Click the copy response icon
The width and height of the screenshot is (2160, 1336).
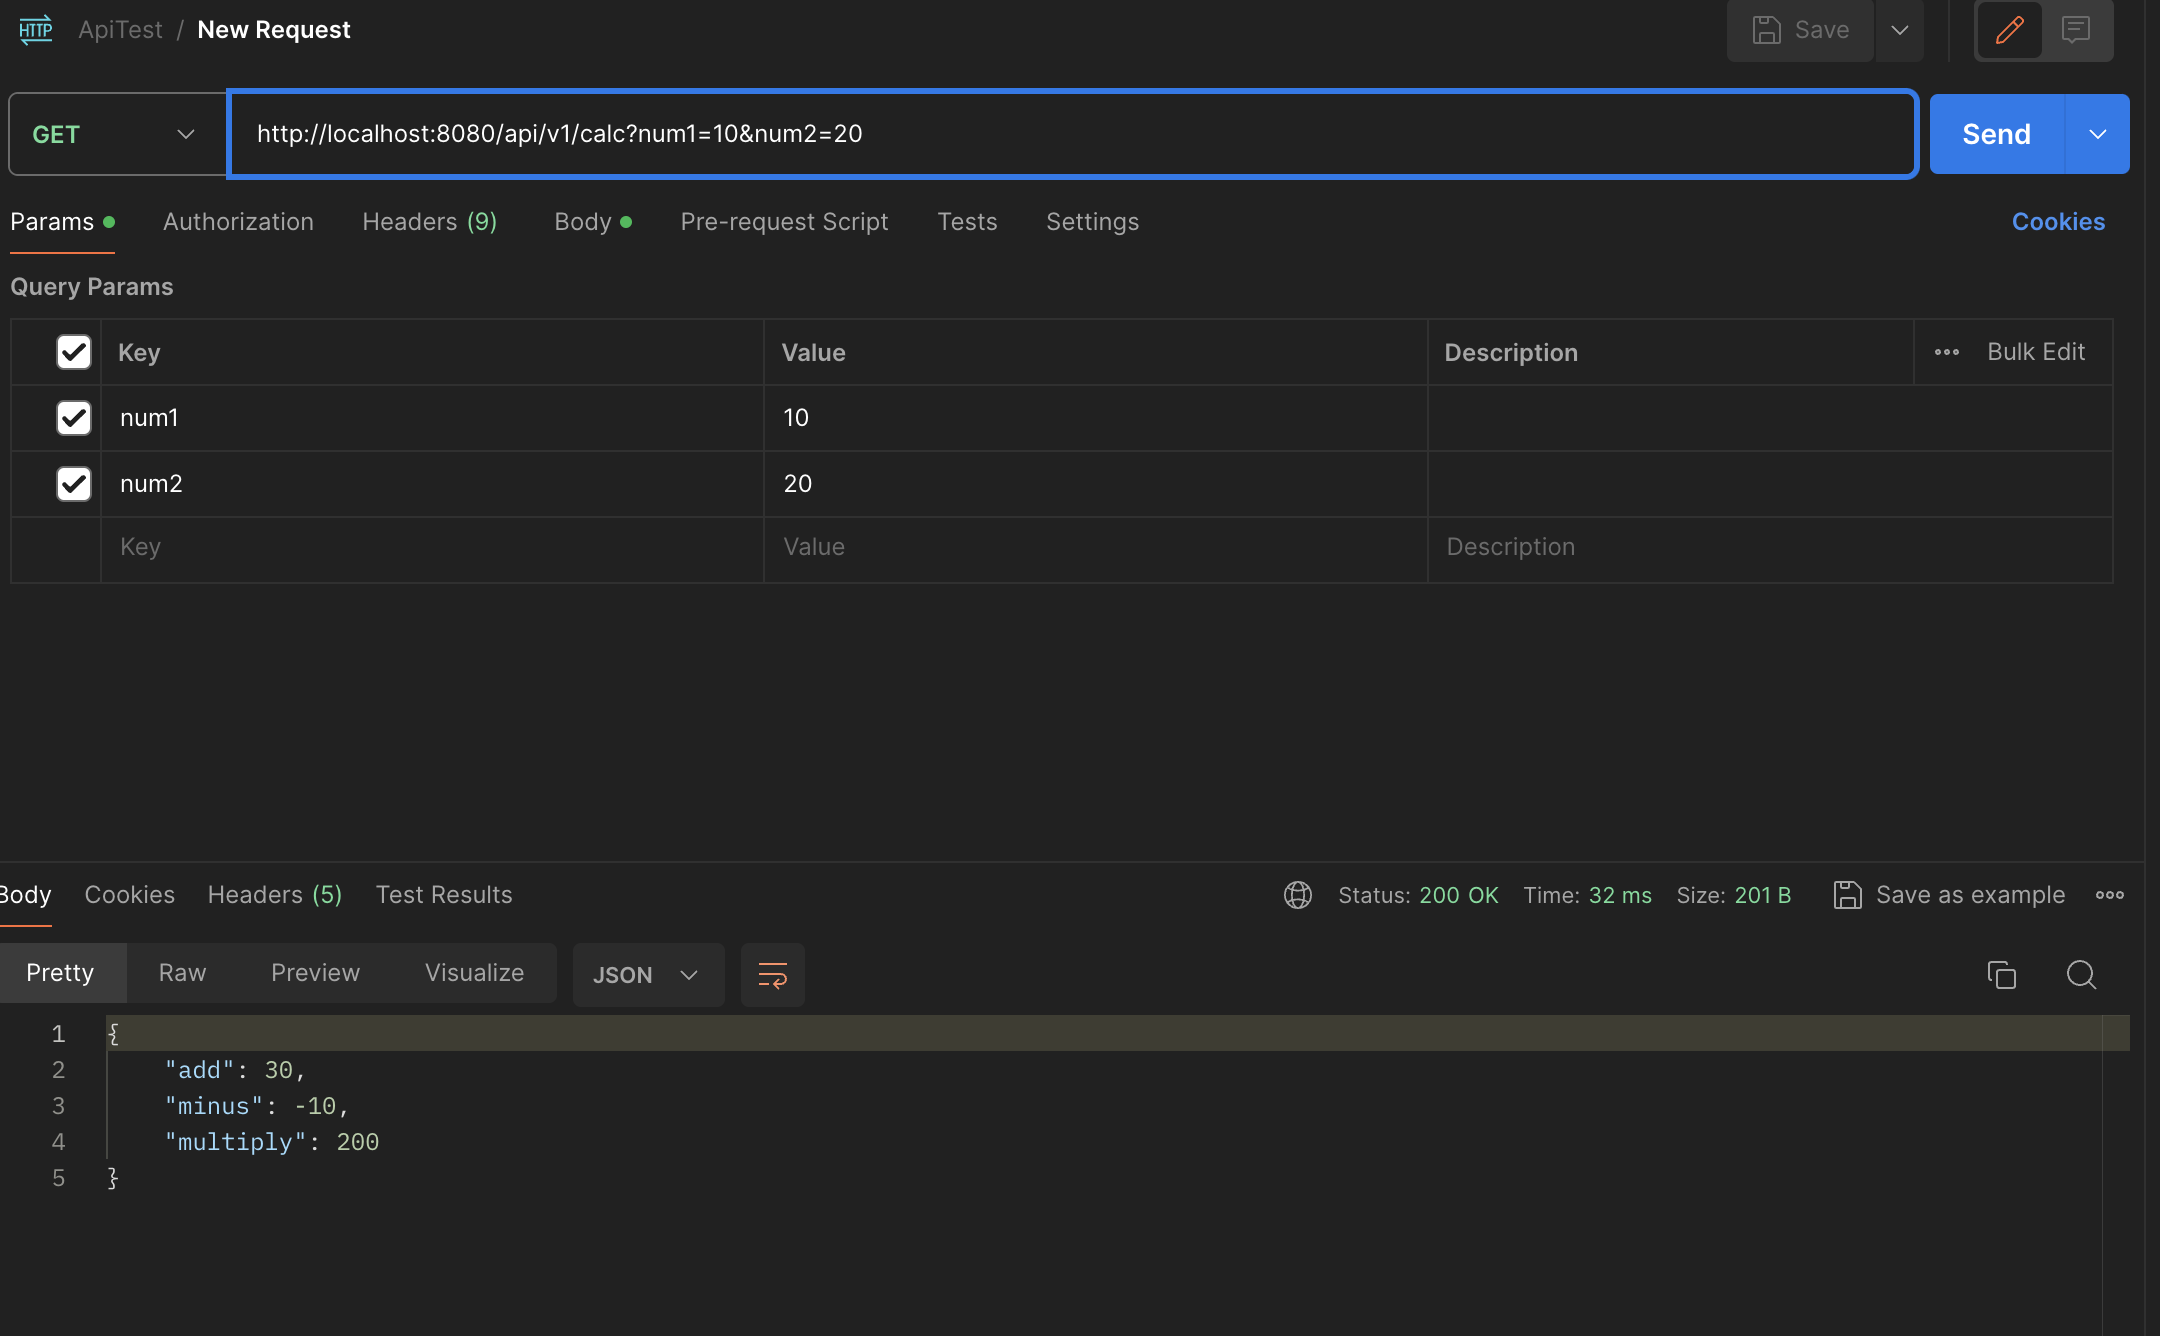2001,974
